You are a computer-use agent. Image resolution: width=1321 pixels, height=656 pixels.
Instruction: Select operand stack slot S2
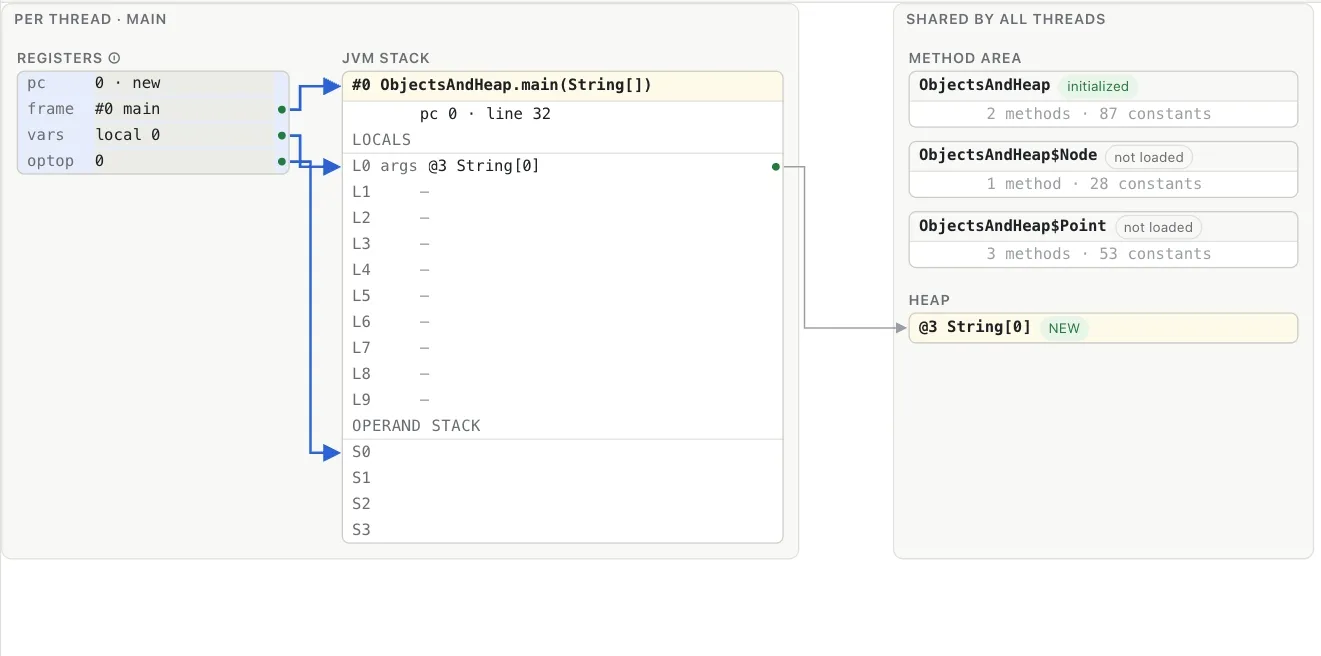pos(562,504)
